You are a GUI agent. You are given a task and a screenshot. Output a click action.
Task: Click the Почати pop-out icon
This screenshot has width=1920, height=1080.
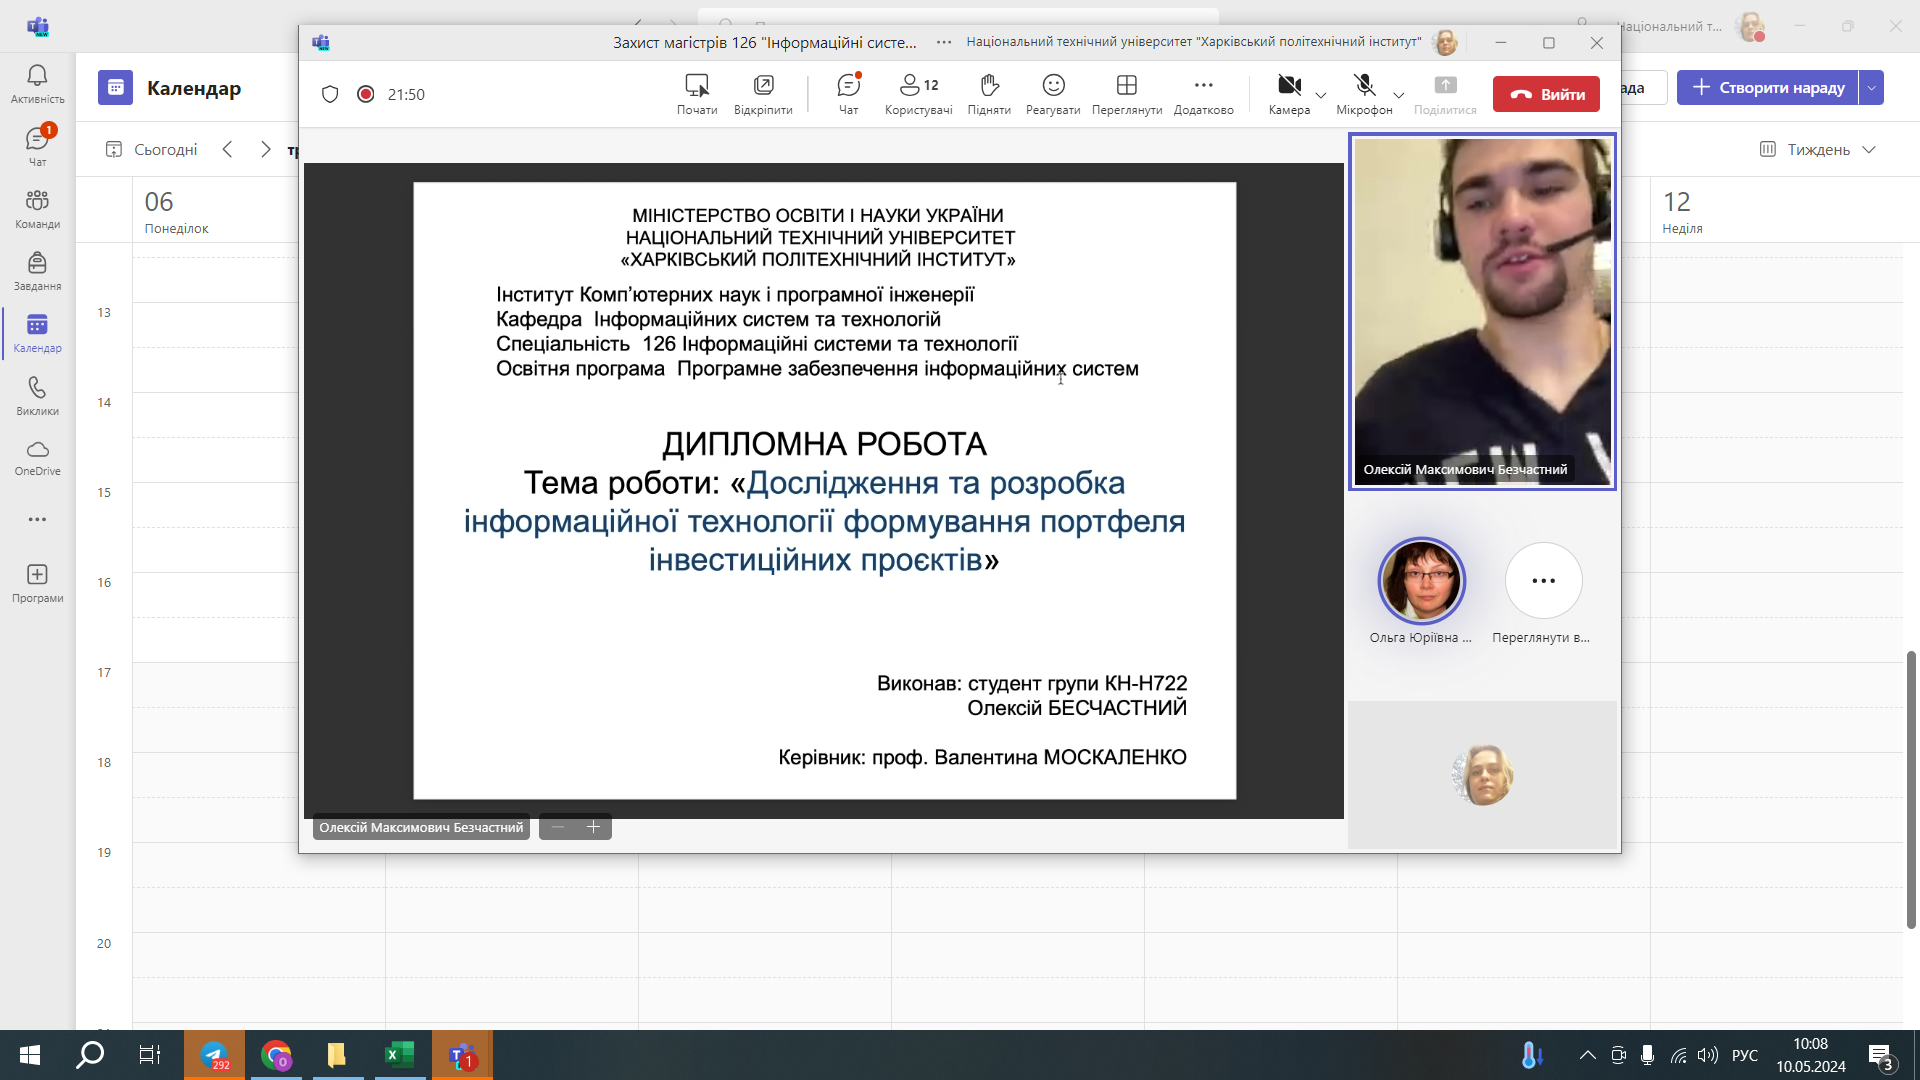697,86
